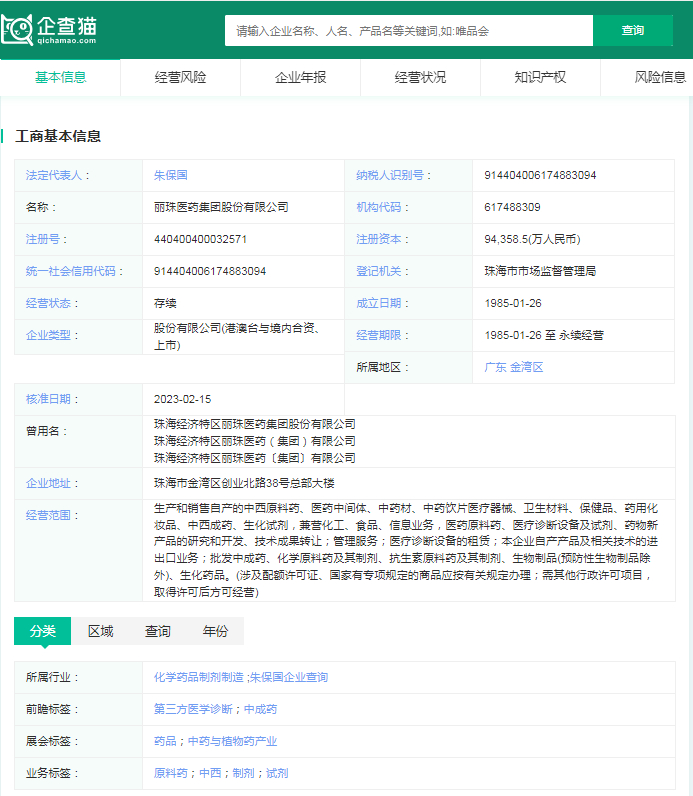Click the 朱保国企业查询 link

click(289, 677)
